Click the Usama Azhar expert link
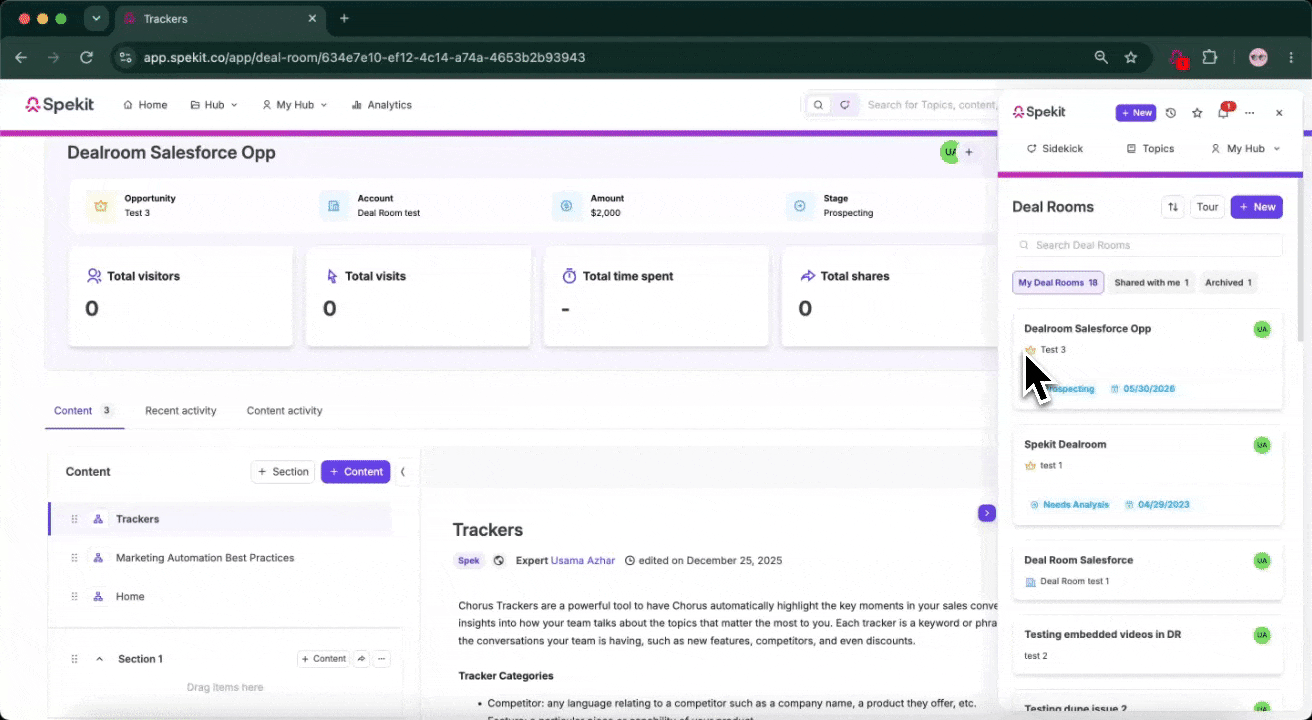 583,561
